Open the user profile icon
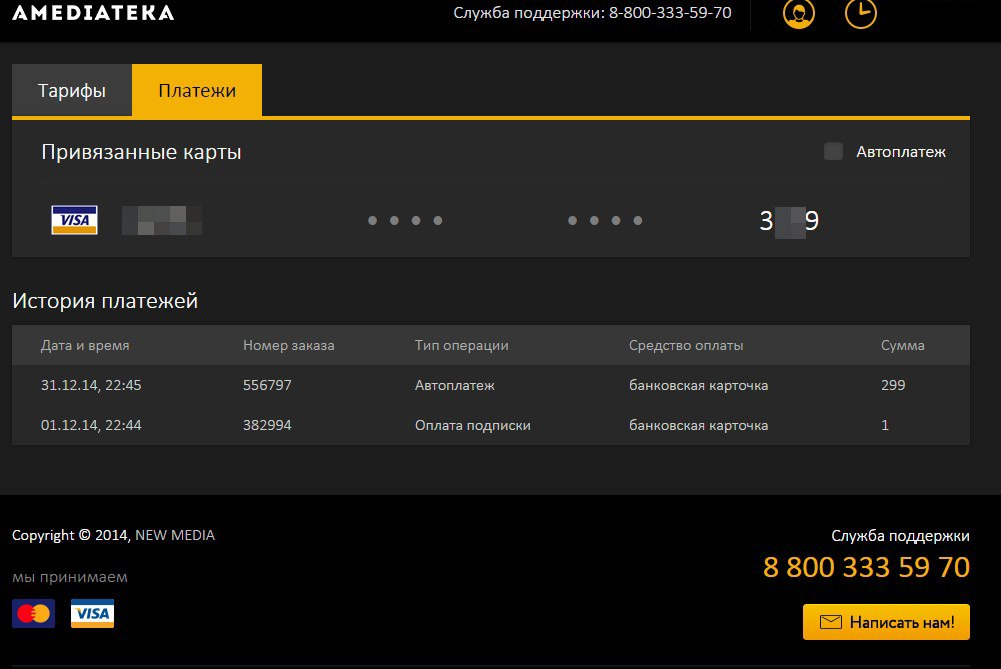1001x669 pixels. 798,13
